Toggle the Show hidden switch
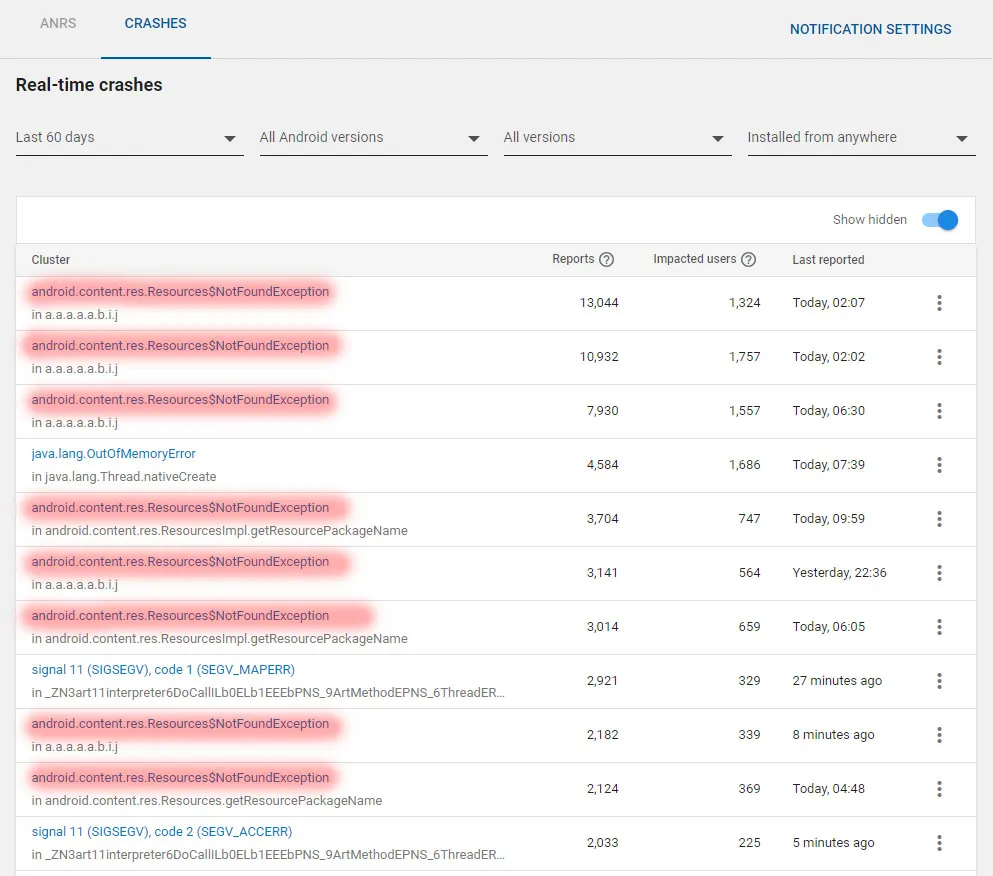 click(940, 220)
